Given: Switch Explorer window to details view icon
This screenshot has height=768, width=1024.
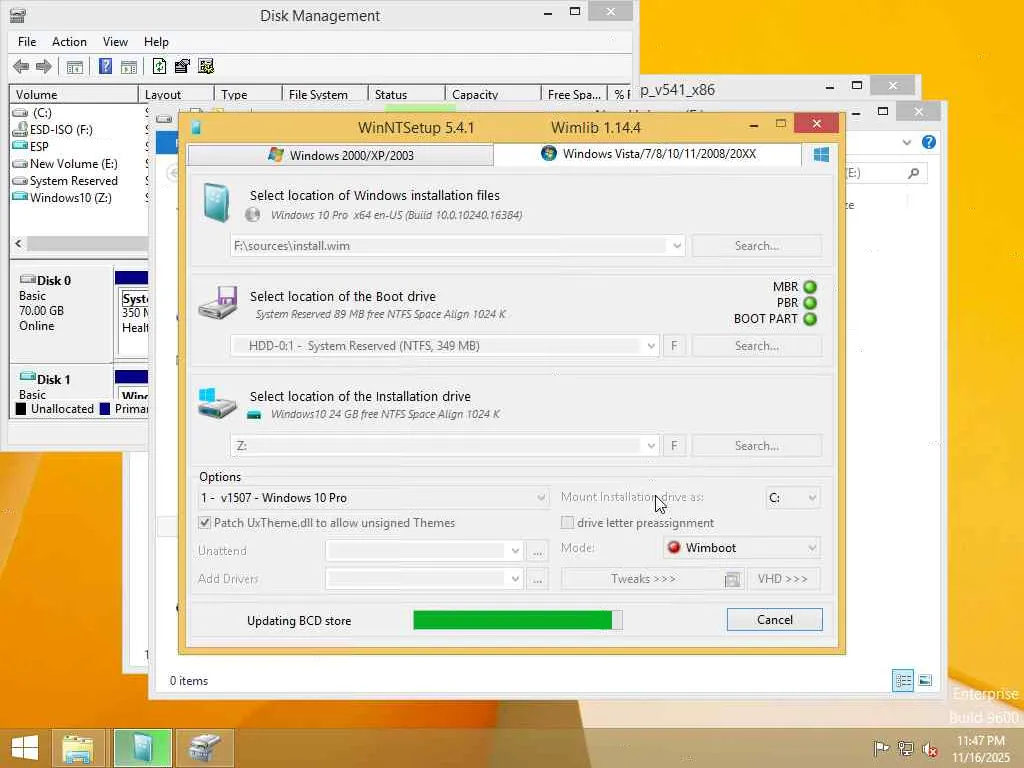Looking at the screenshot, I should 903,680.
